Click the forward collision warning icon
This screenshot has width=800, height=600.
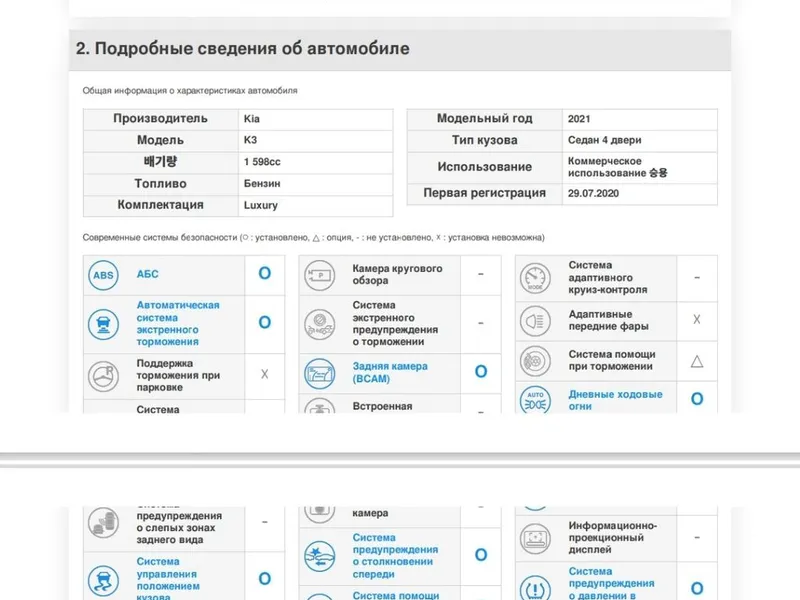319,555
